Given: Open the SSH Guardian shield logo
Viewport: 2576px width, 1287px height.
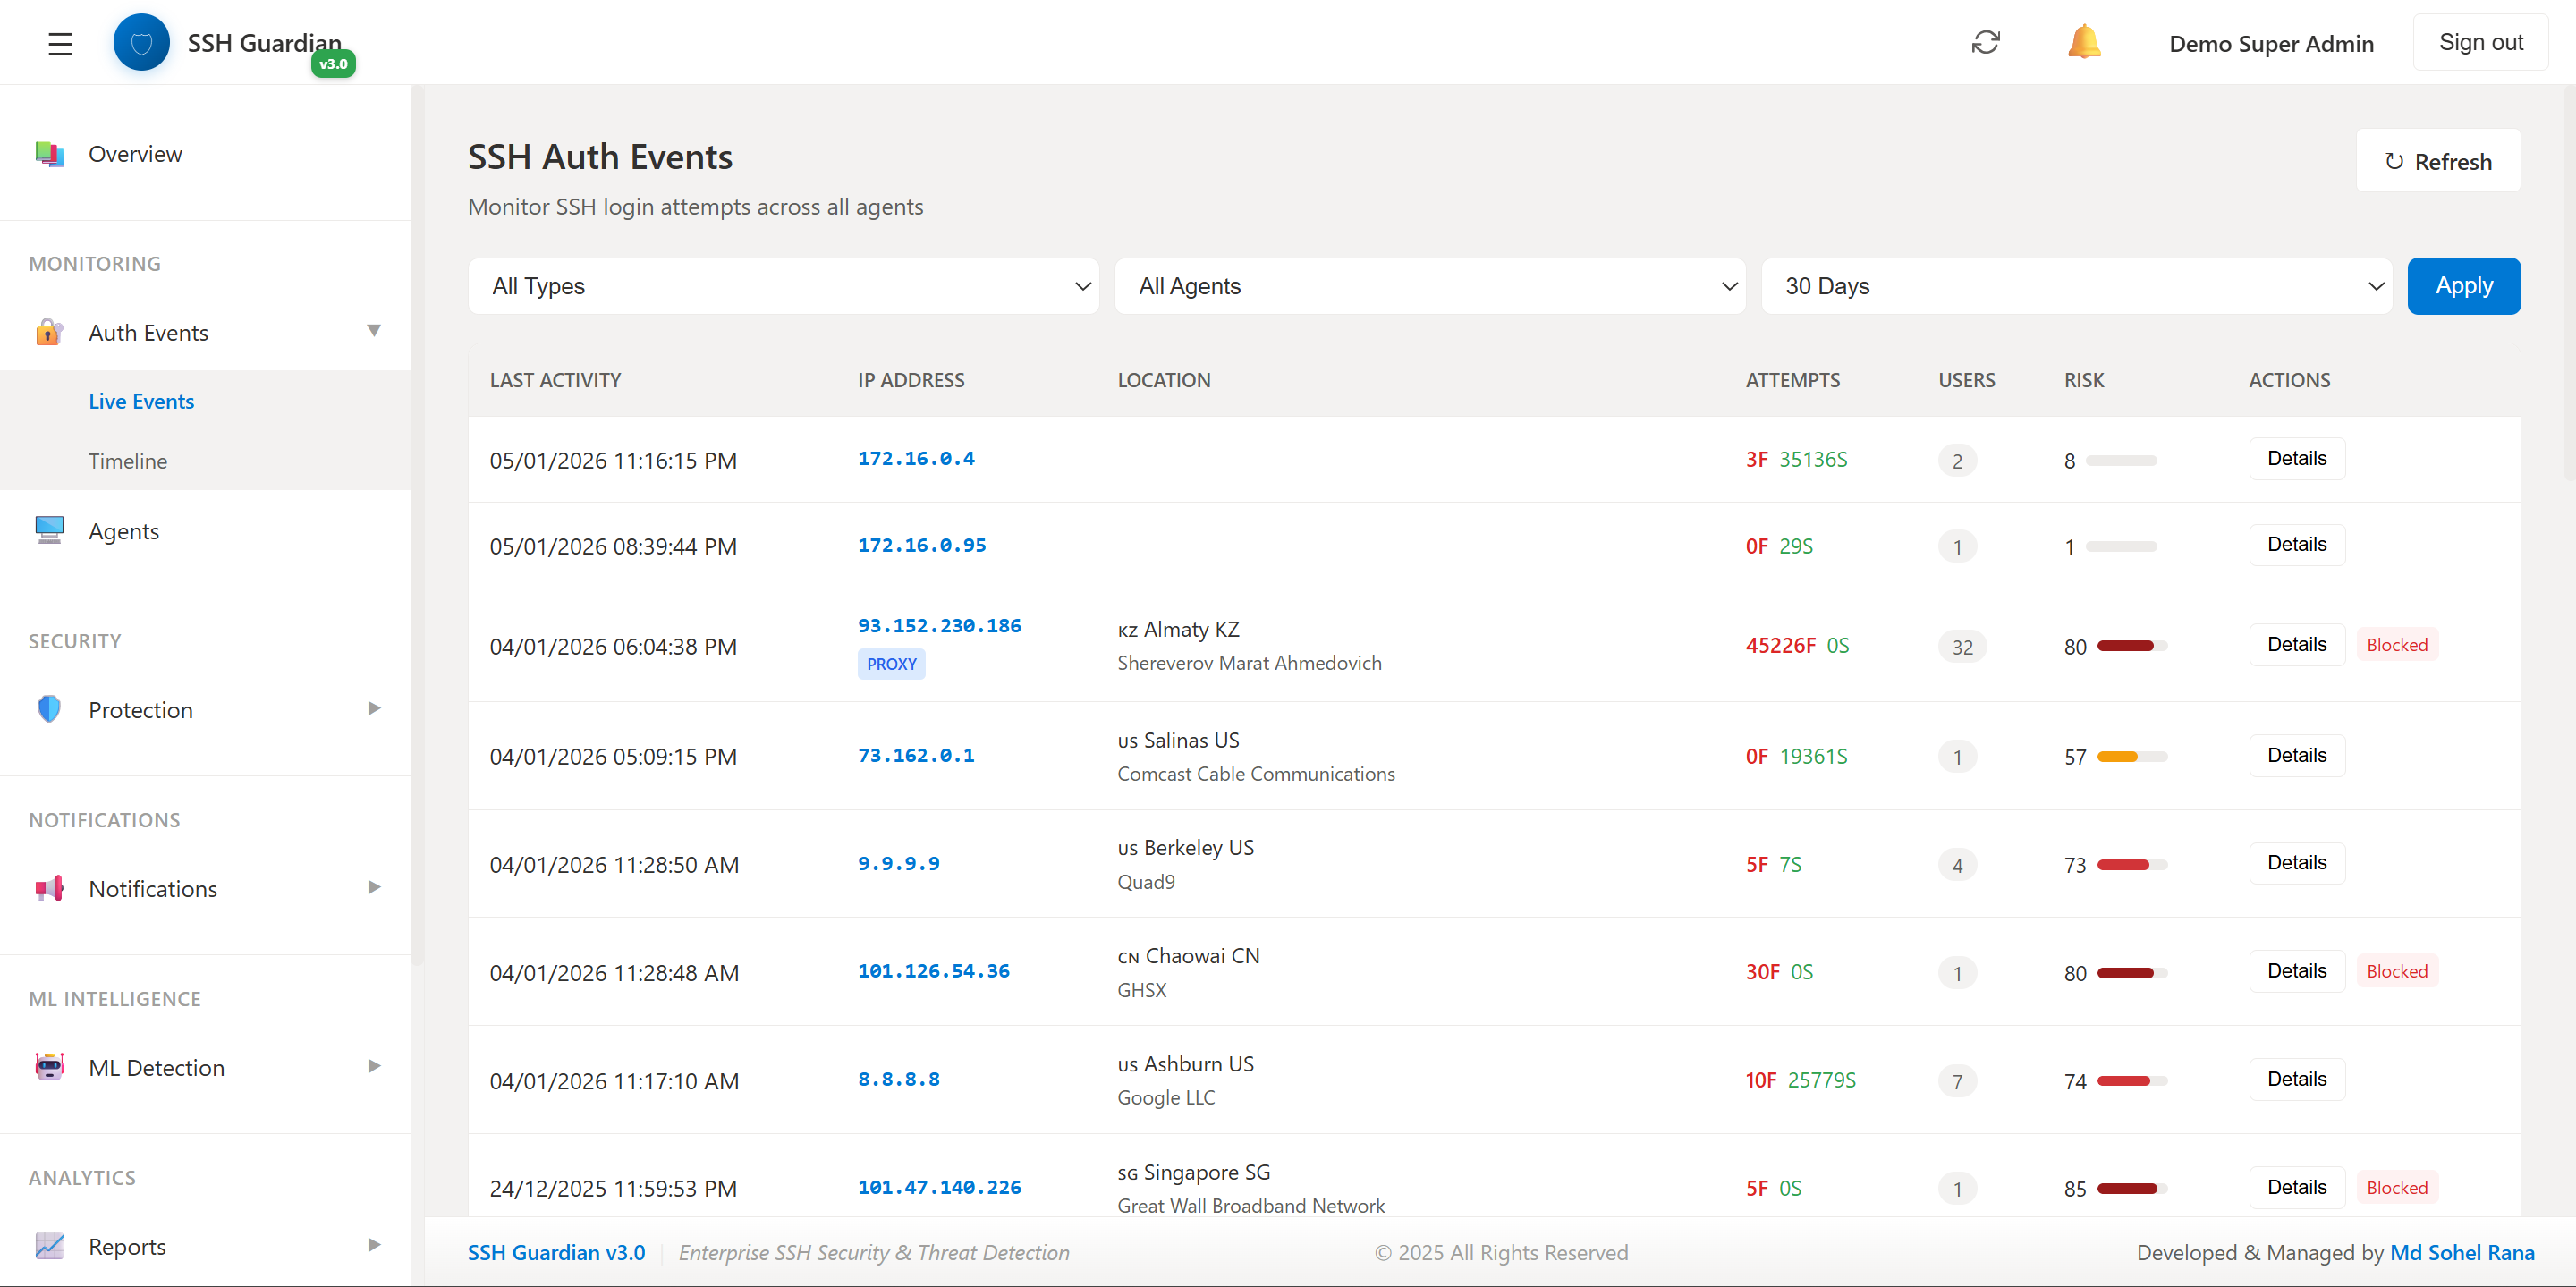Looking at the screenshot, I should 141,42.
